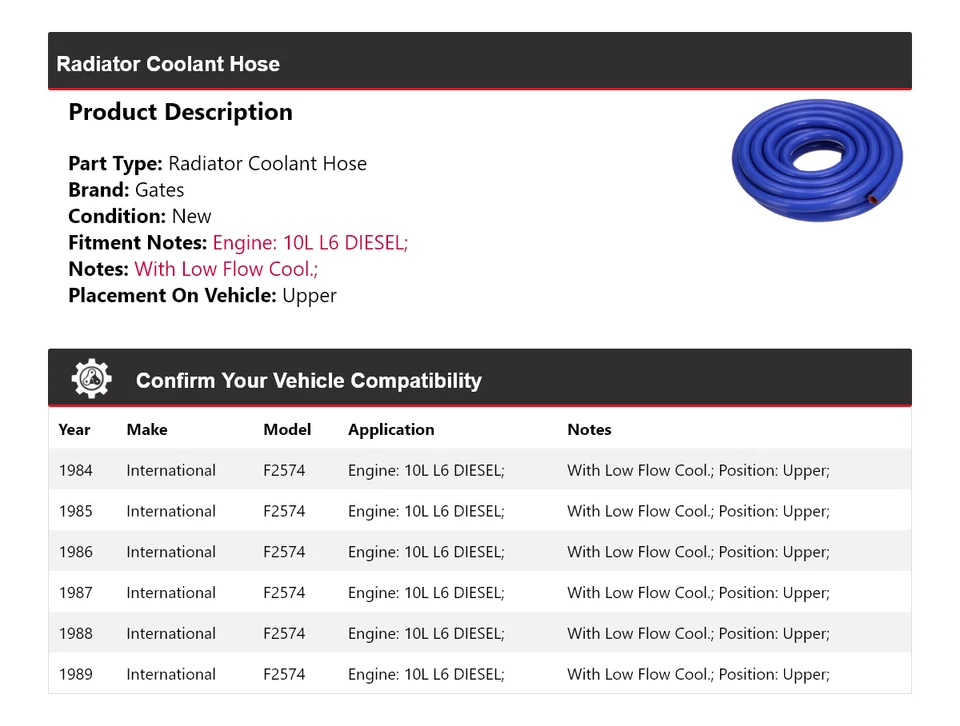Click the Model column header
The height and width of the screenshot is (726, 960).
(x=287, y=430)
